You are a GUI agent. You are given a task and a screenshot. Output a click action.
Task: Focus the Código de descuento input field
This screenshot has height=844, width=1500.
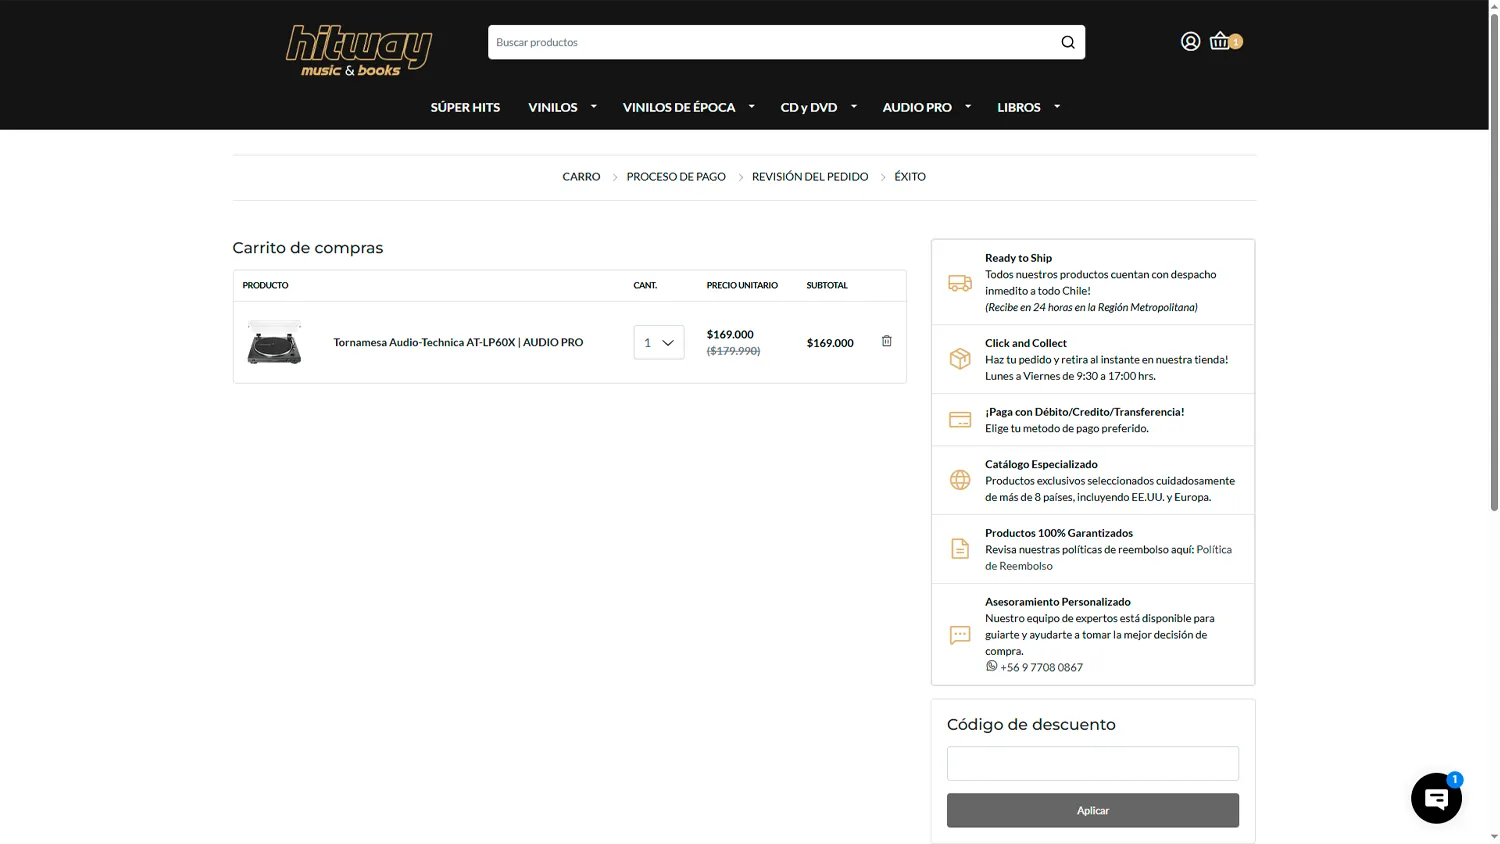pyautogui.click(x=1093, y=763)
